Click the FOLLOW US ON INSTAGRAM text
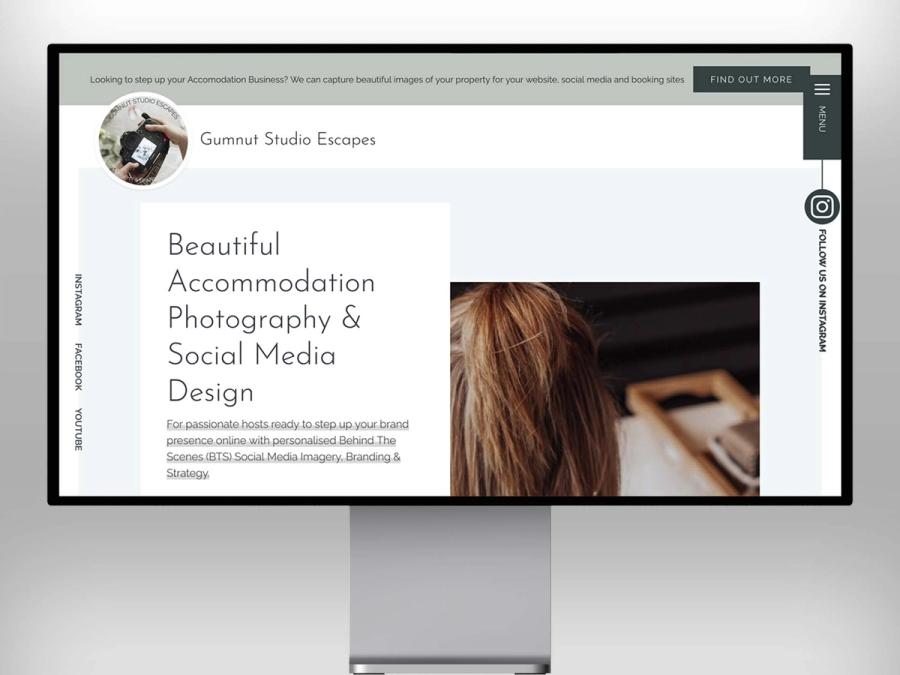This screenshot has width=900, height=675. 822,290
